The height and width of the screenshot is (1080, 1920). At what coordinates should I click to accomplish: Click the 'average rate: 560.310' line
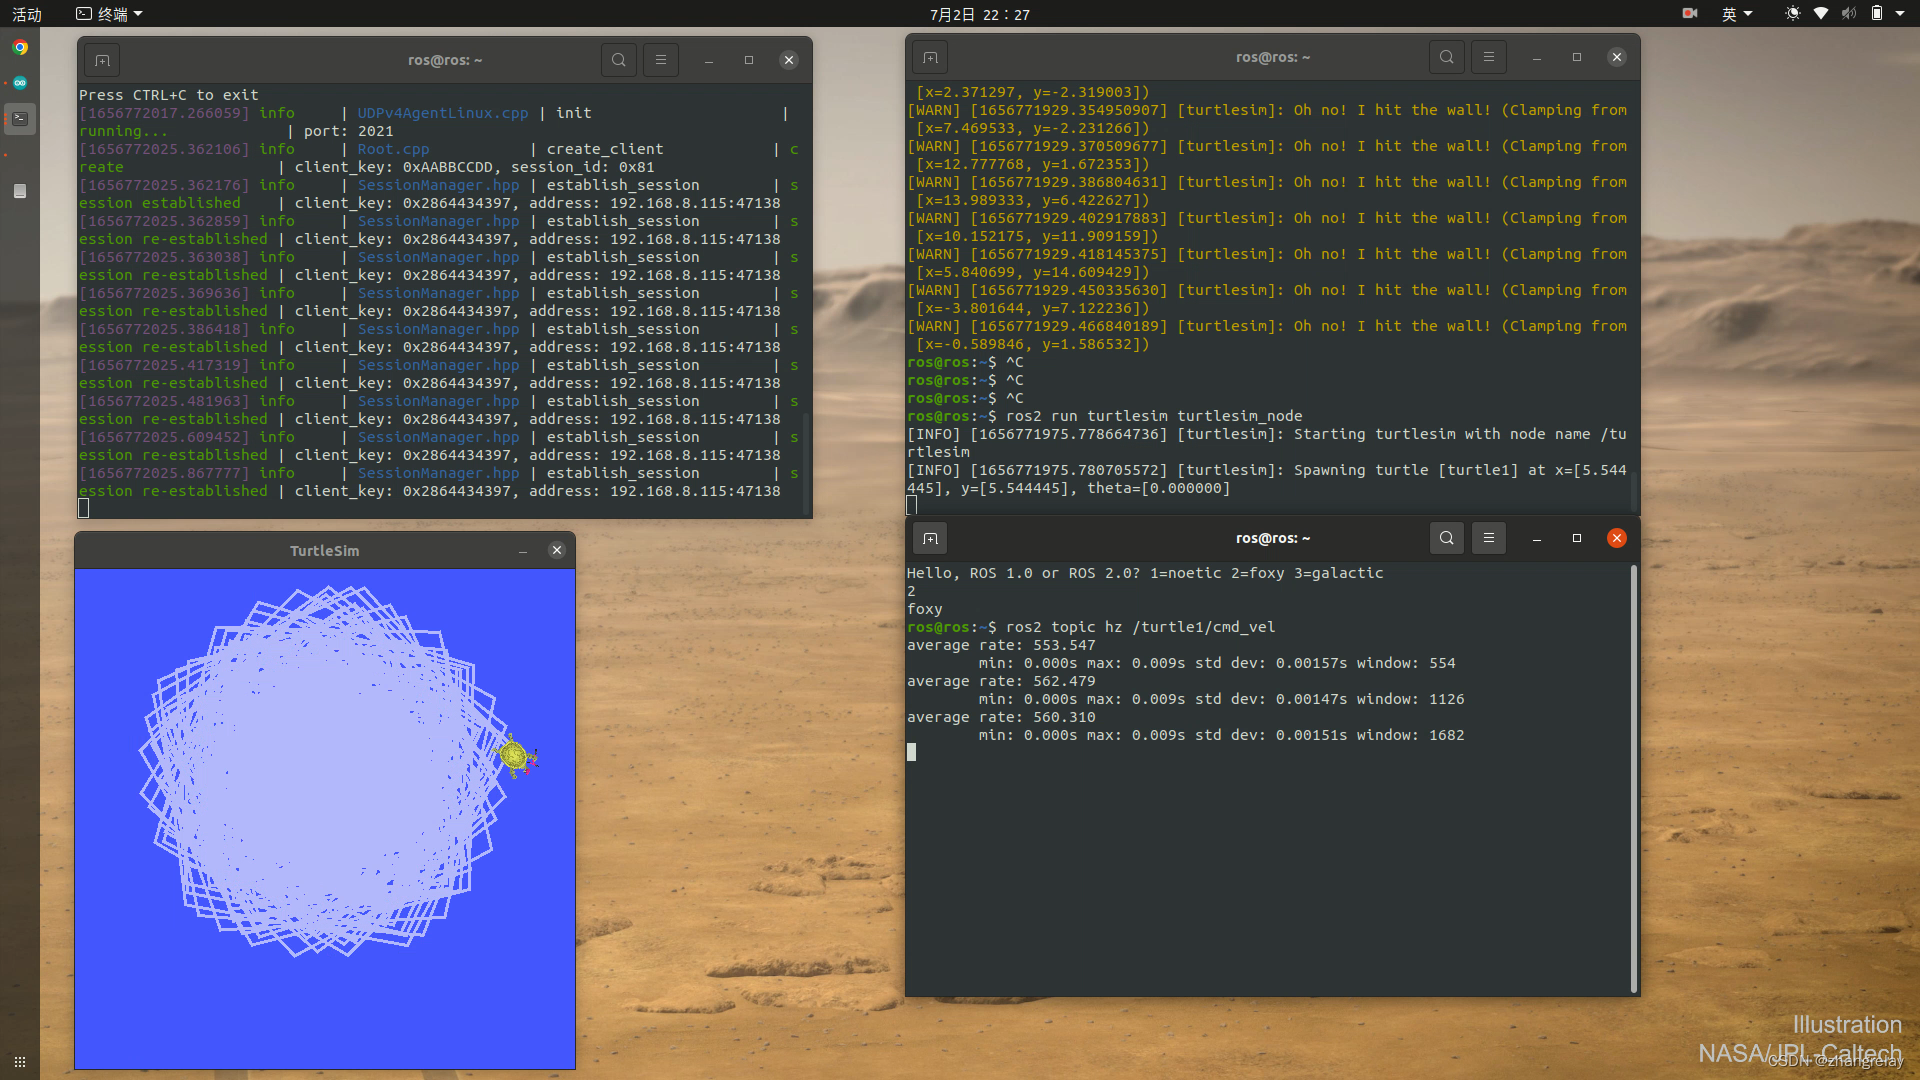(x=1001, y=717)
